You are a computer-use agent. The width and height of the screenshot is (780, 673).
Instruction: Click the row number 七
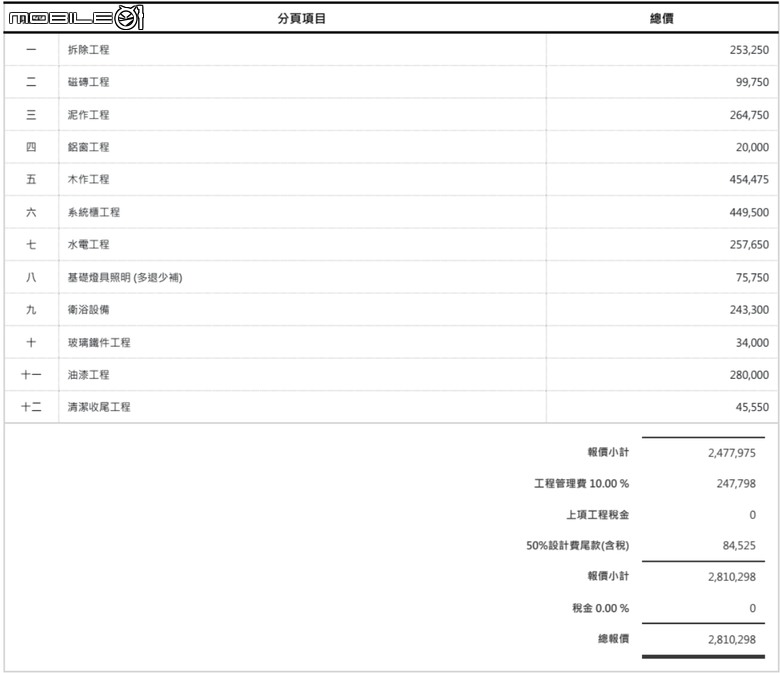point(31,245)
